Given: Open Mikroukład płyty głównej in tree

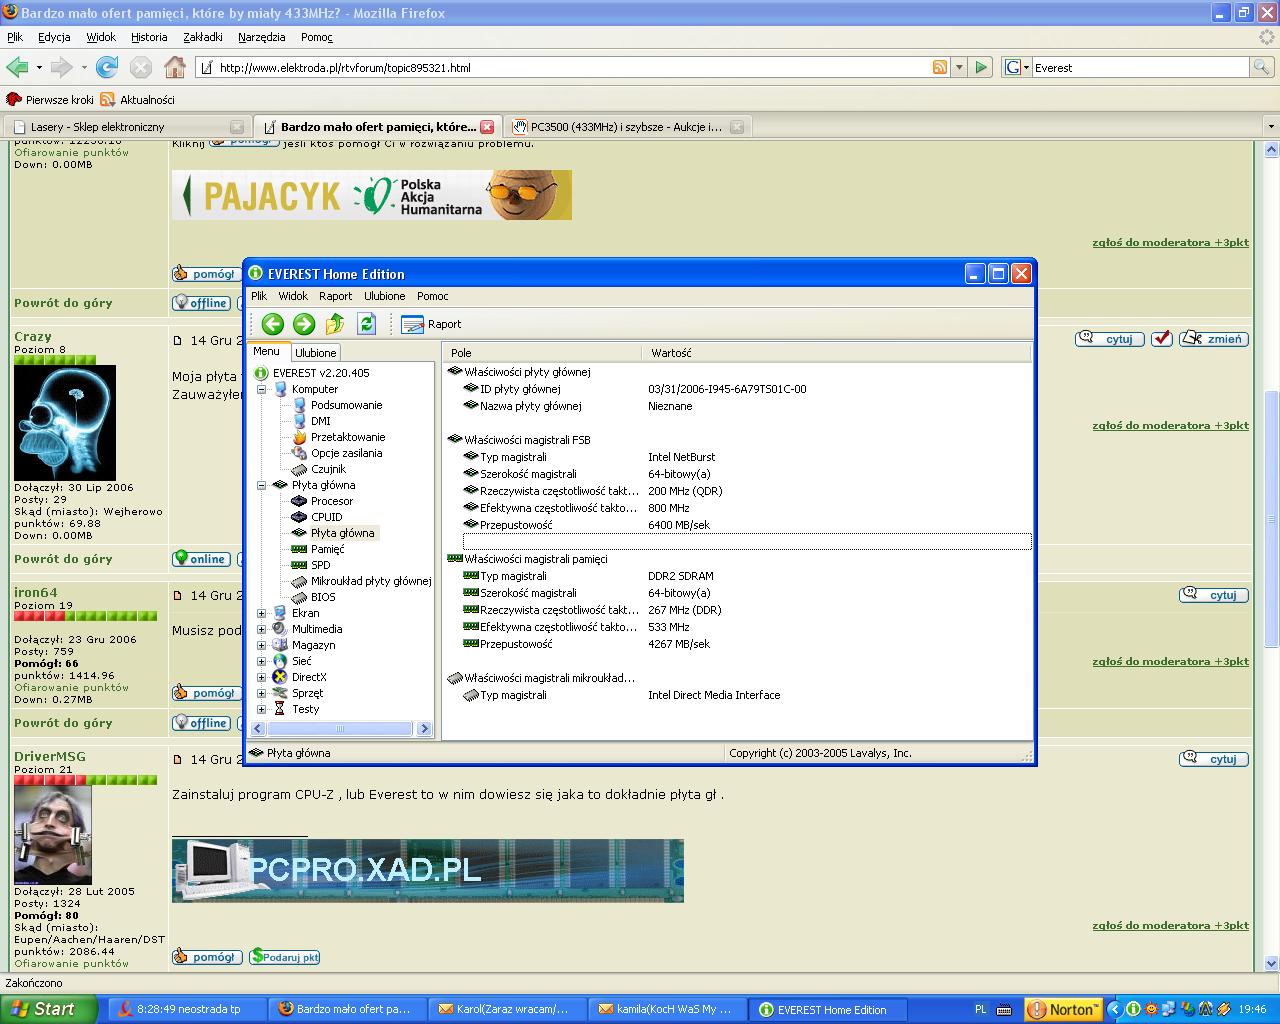Looking at the screenshot, I should [371, 581].
